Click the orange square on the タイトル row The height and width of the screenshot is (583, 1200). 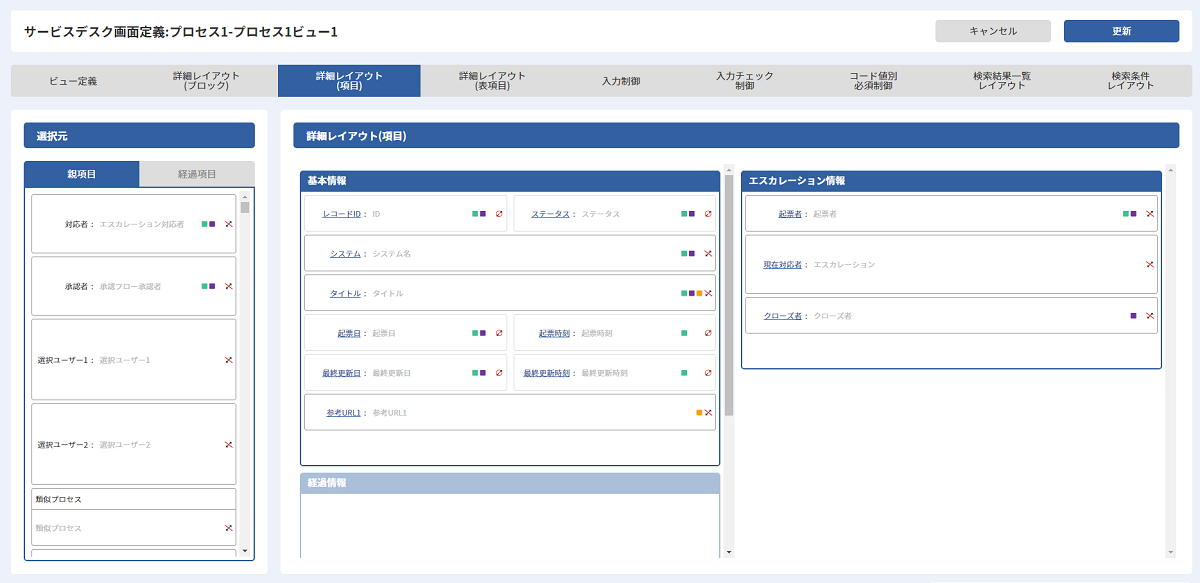click(700, 294)
